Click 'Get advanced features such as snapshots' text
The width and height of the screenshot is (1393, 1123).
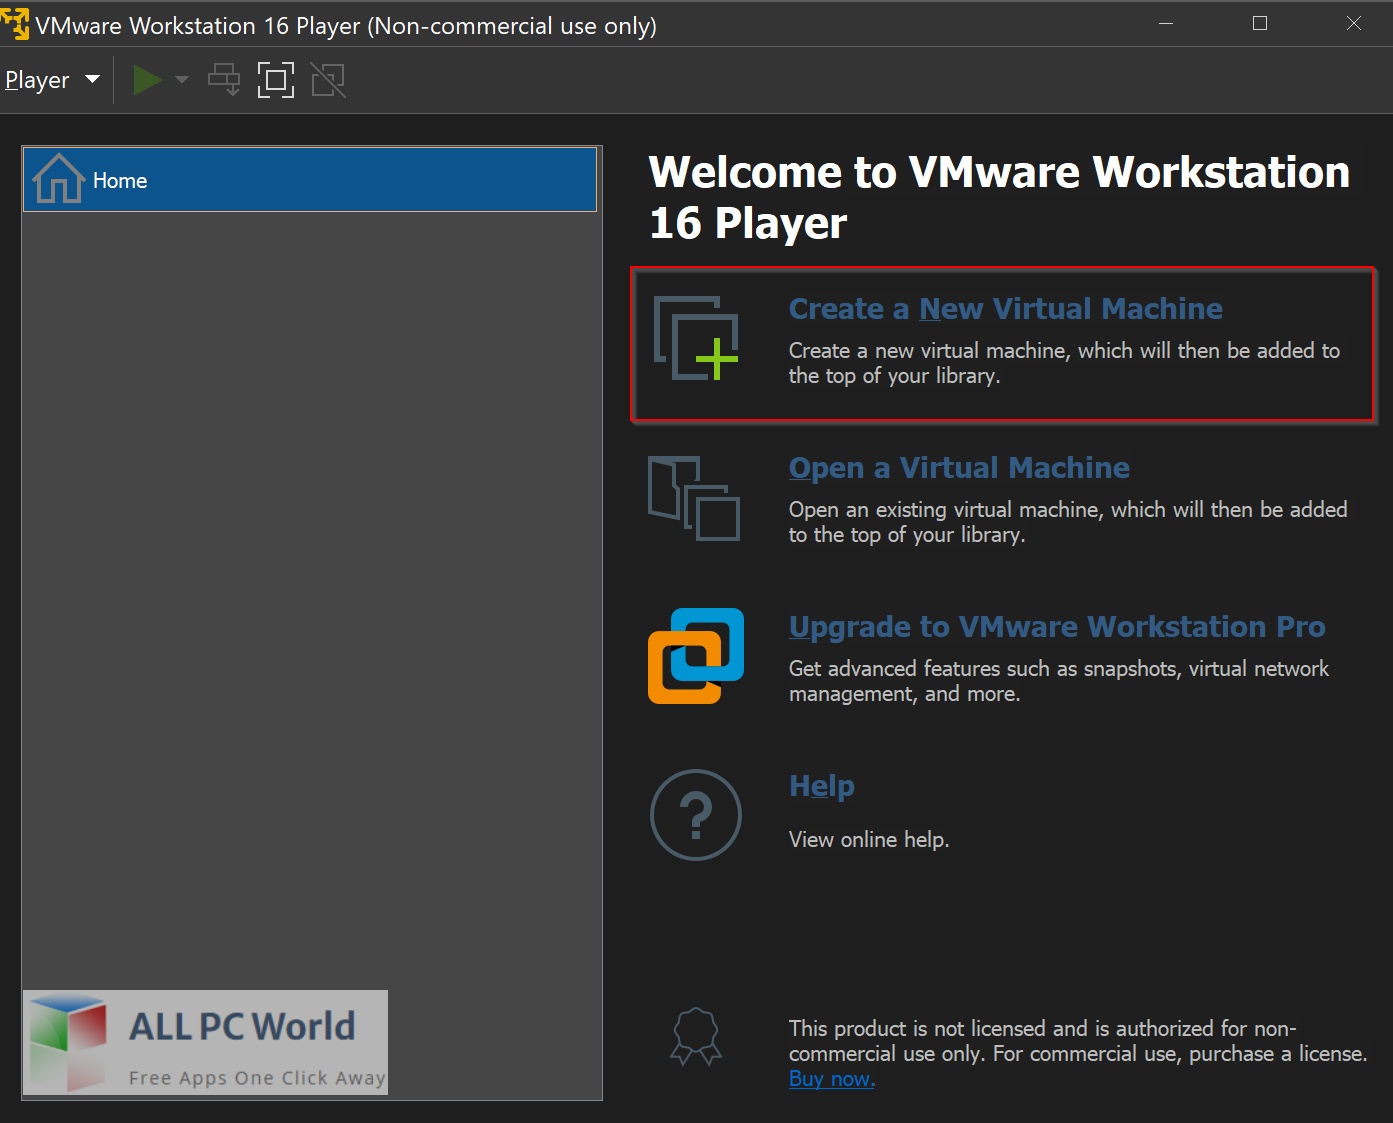[x=1059, y=681]
